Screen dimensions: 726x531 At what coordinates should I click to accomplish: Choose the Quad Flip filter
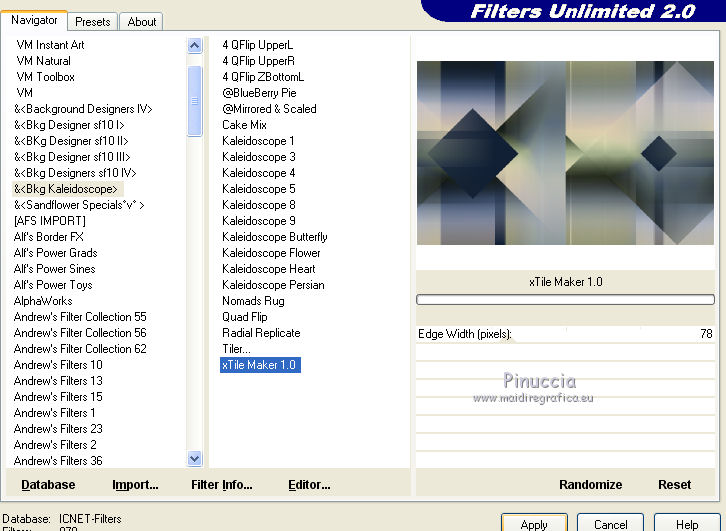pos(244,317)
